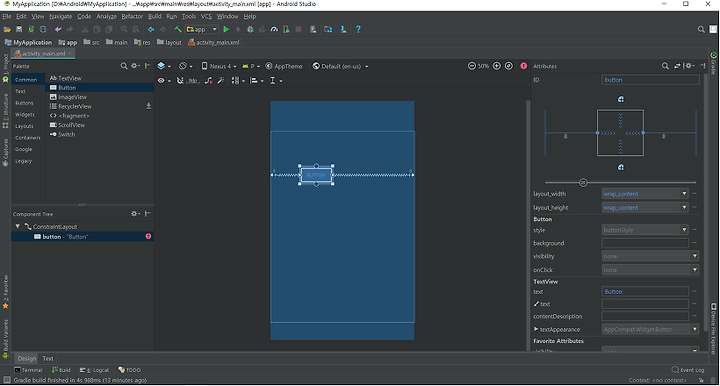Open the TODO tool window

[129, 370]
